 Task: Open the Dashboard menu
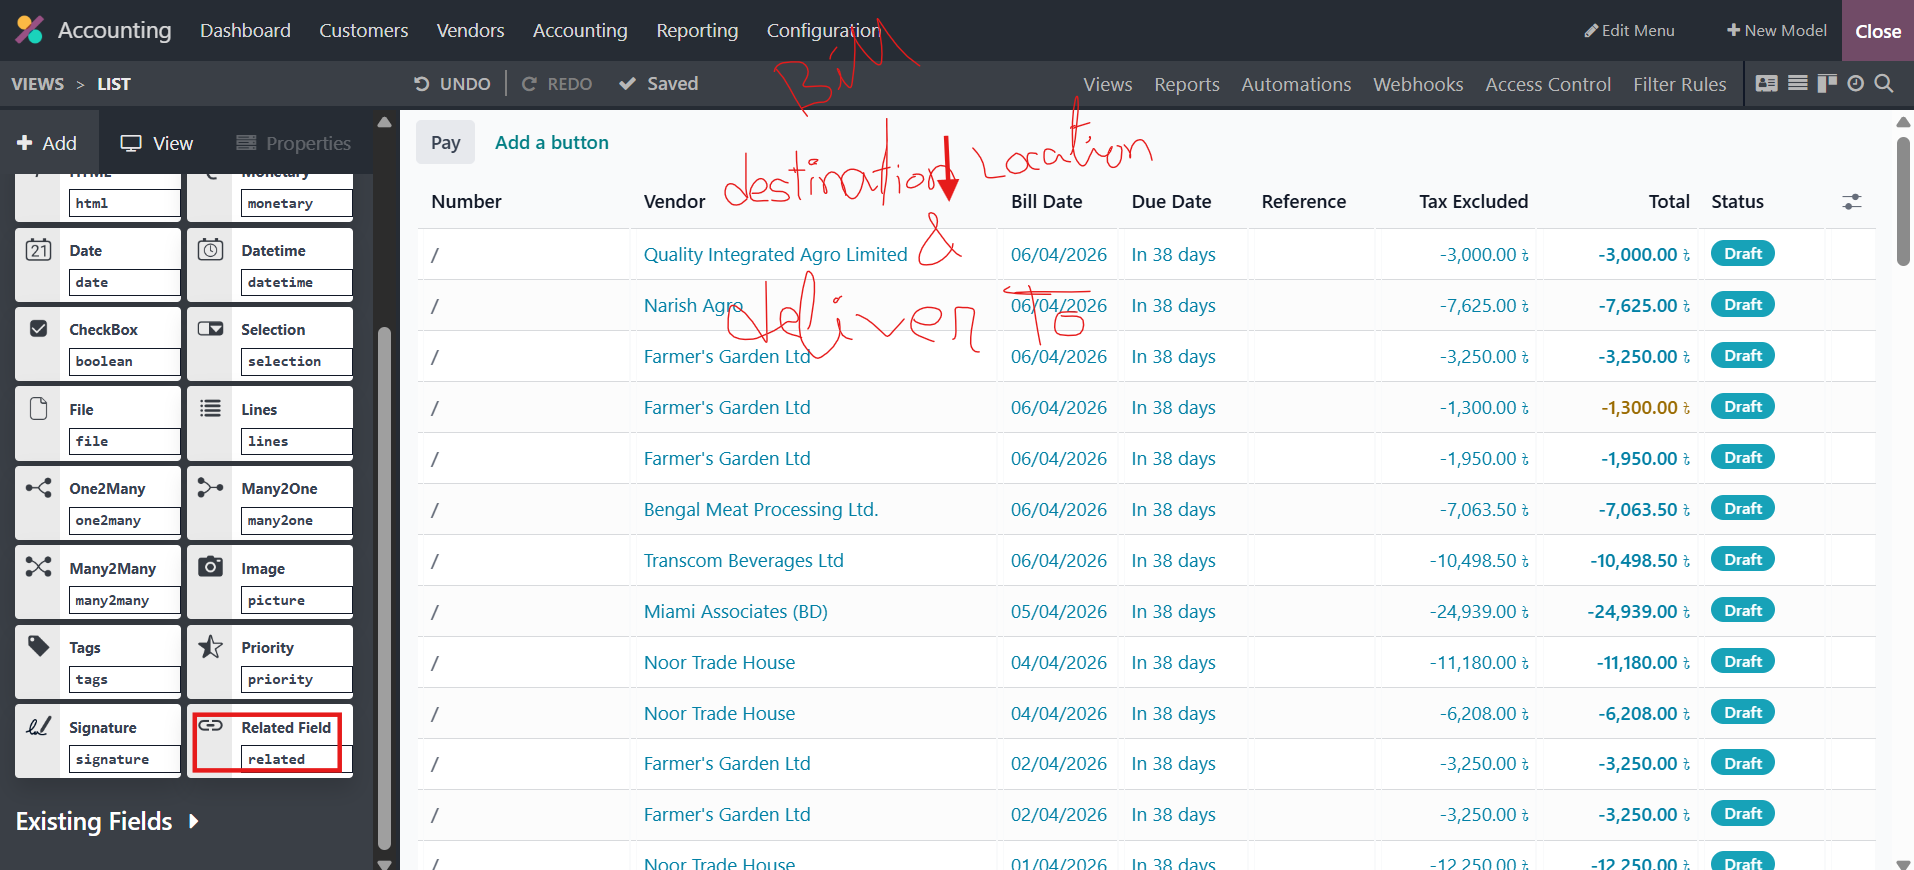click(245, 31)
